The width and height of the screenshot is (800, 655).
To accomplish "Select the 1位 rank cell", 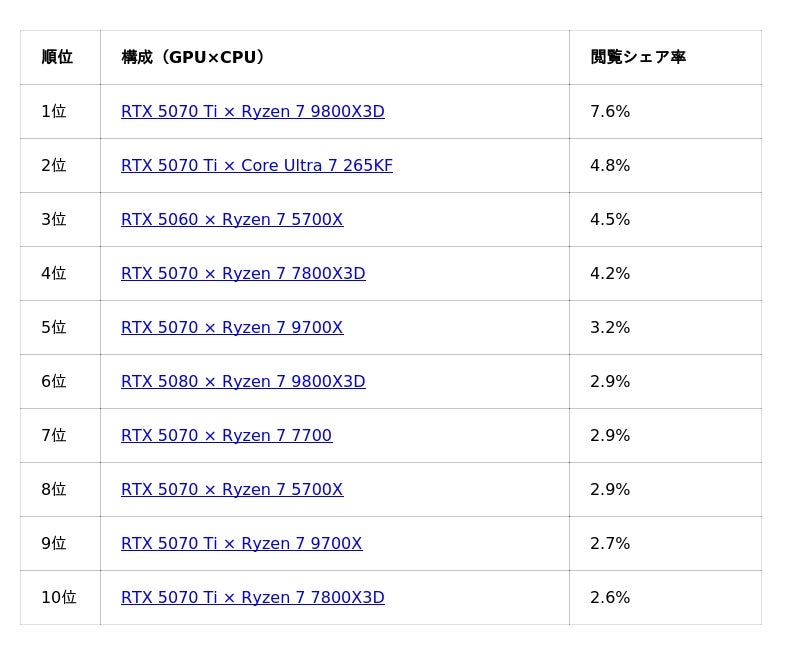I will click(x=54, y=112).
